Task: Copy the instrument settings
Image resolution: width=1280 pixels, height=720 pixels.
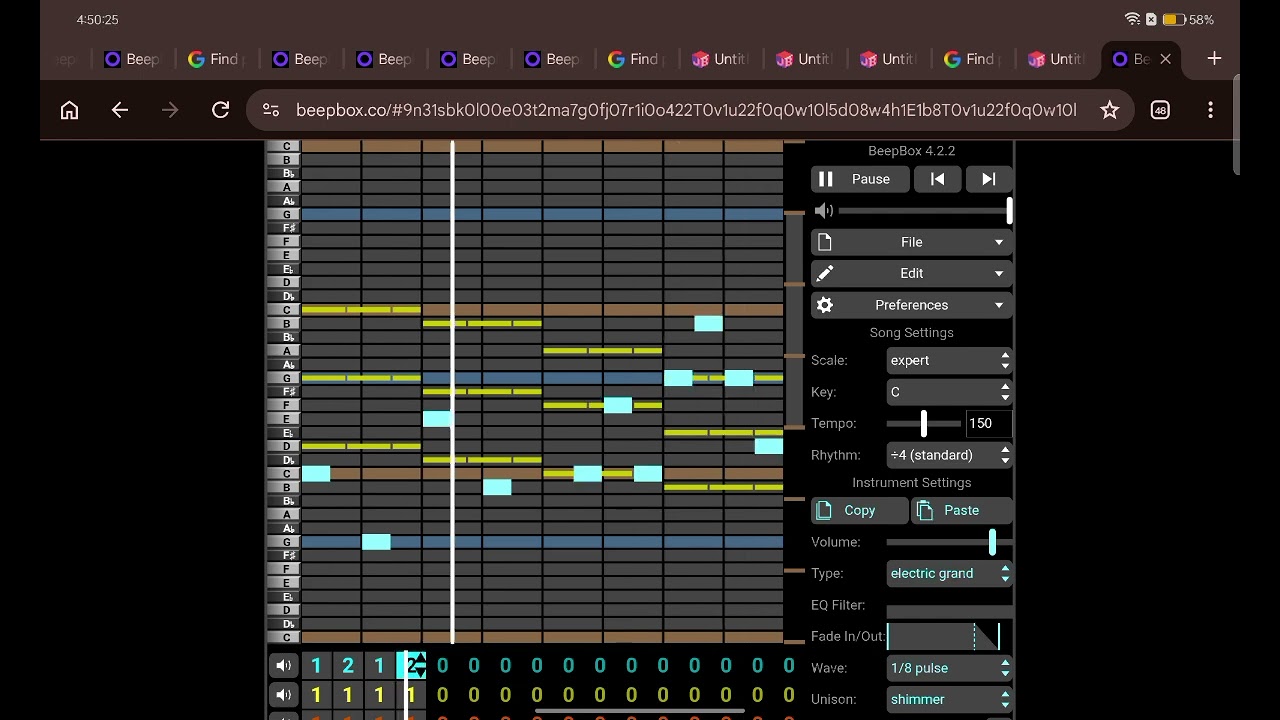Action: pos(860,510)
